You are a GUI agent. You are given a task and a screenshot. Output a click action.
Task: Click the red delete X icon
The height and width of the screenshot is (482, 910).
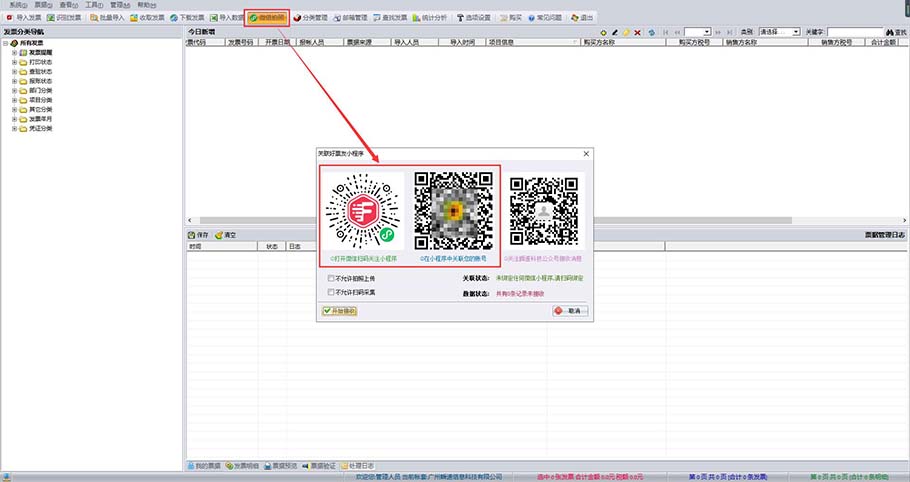639,33
